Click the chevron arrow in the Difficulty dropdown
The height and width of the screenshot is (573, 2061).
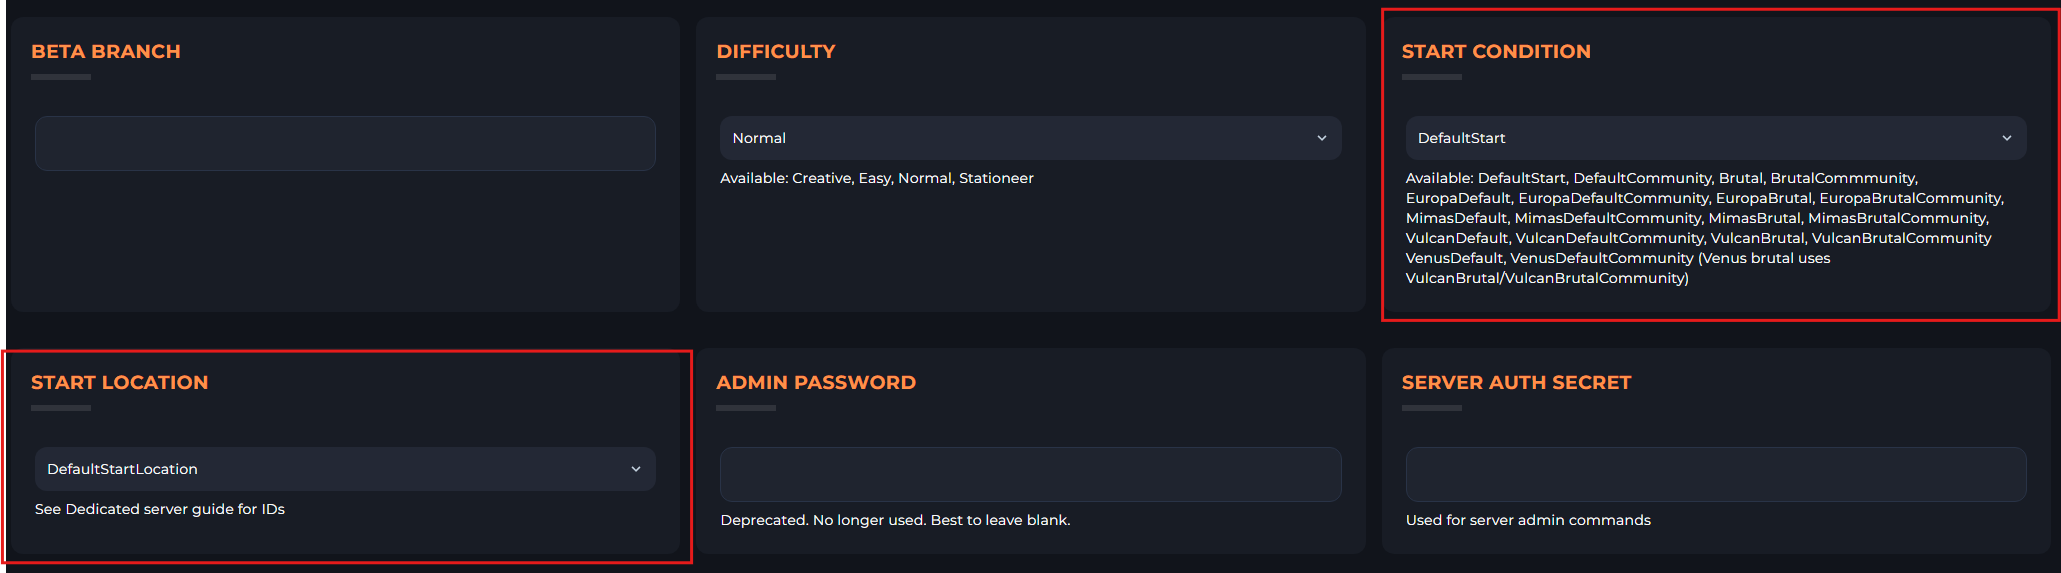(1321, 138)
